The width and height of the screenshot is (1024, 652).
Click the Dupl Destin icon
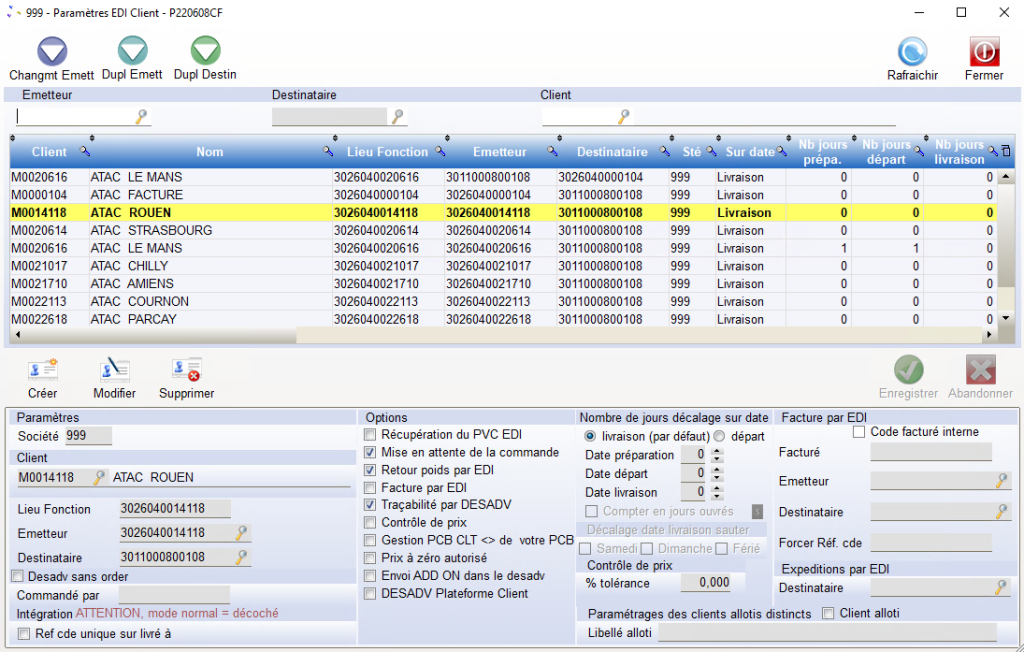(205, 52)
